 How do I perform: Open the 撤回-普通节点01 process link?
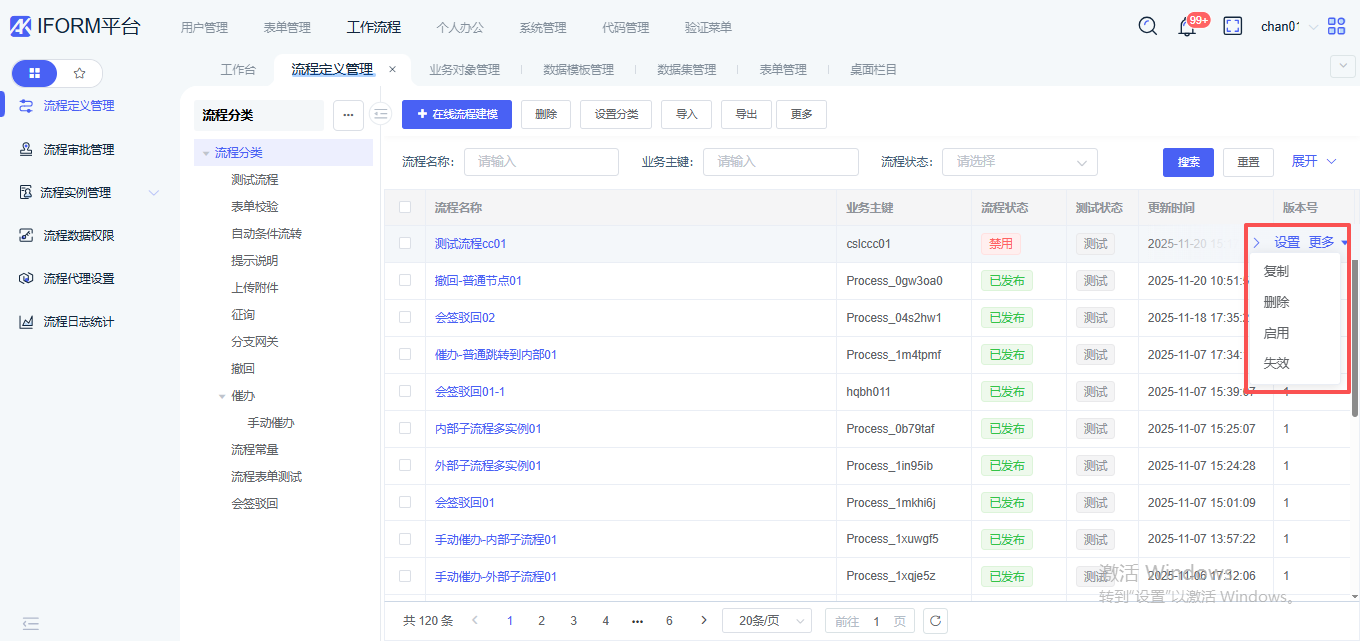tap(478, 281)
